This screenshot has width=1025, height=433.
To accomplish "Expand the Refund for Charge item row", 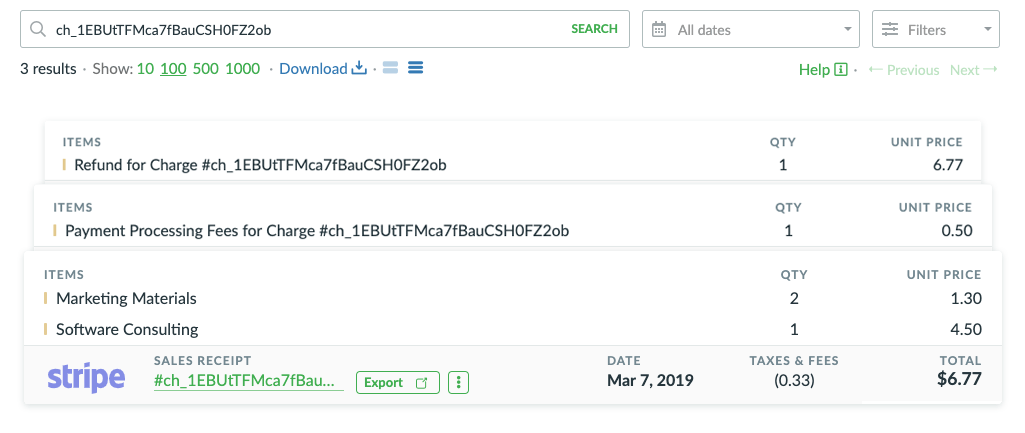I will [x=260, y=165].
